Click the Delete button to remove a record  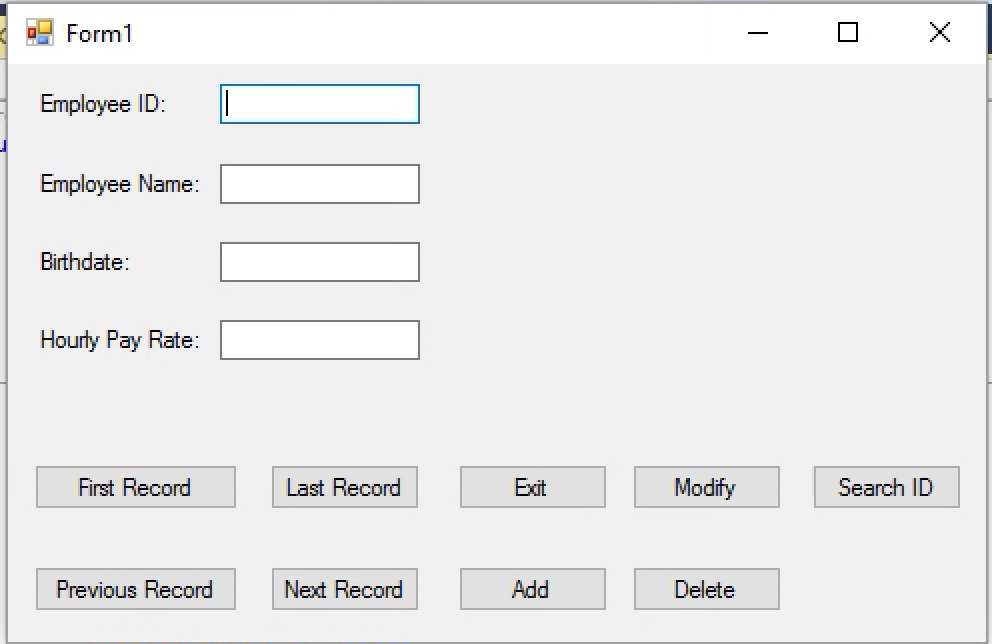pos(706,589)
